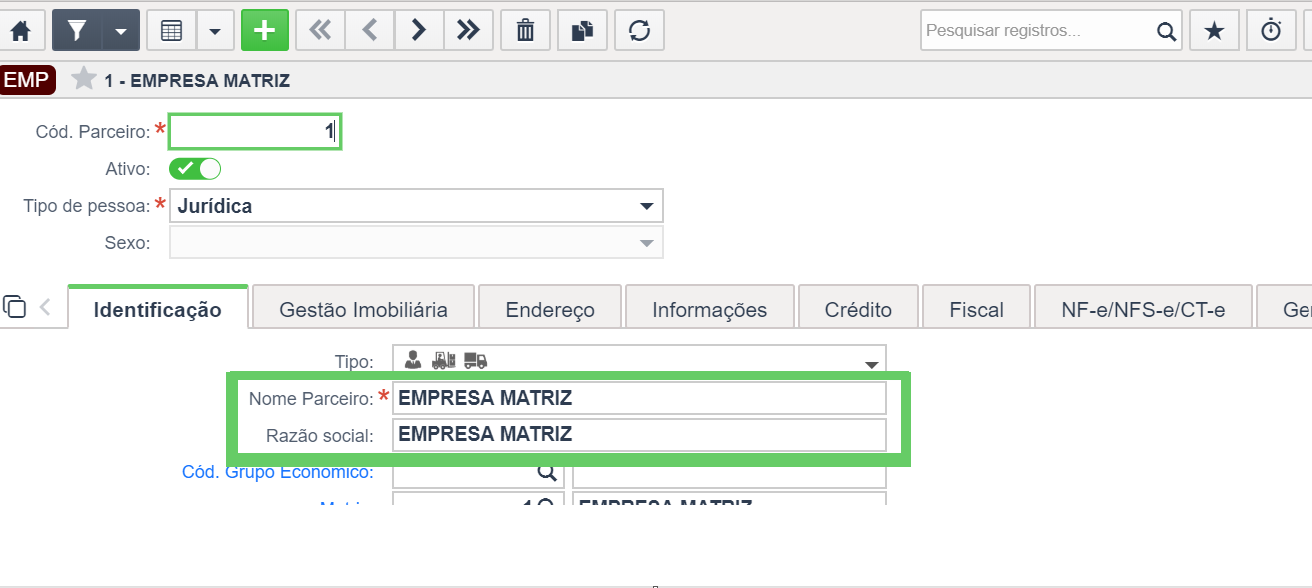Expand the Tipo de pessoa dropdown

645,207
